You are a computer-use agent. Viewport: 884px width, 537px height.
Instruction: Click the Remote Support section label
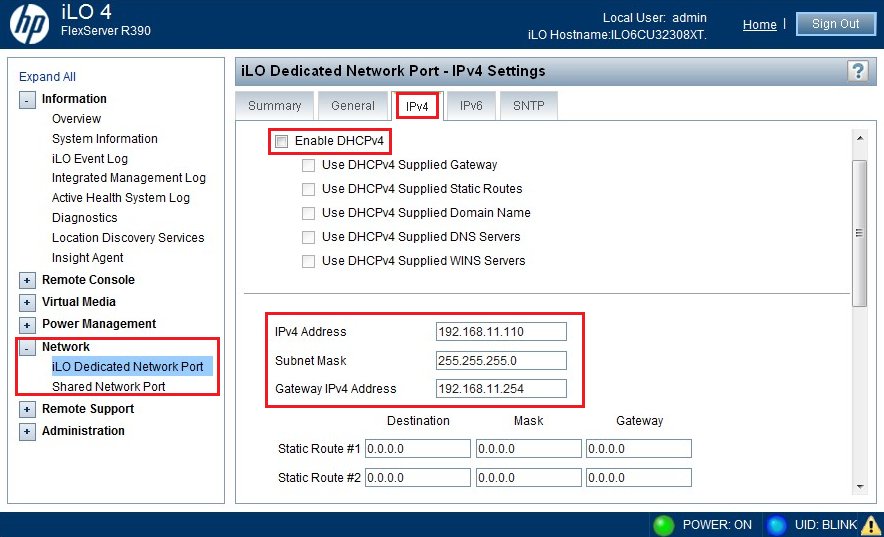click(x=88, y=409)
